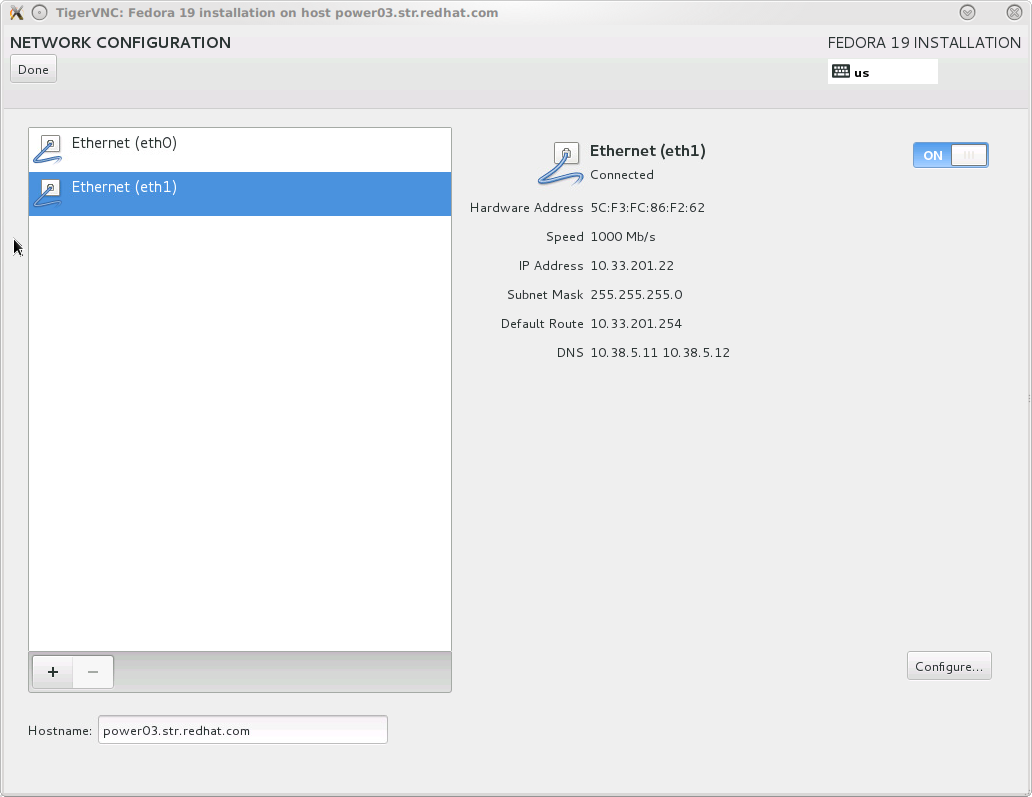Click the TigerVNC logo icon in title bar
Viewport: 1032px width, 797px height.
tap(16, 13)
